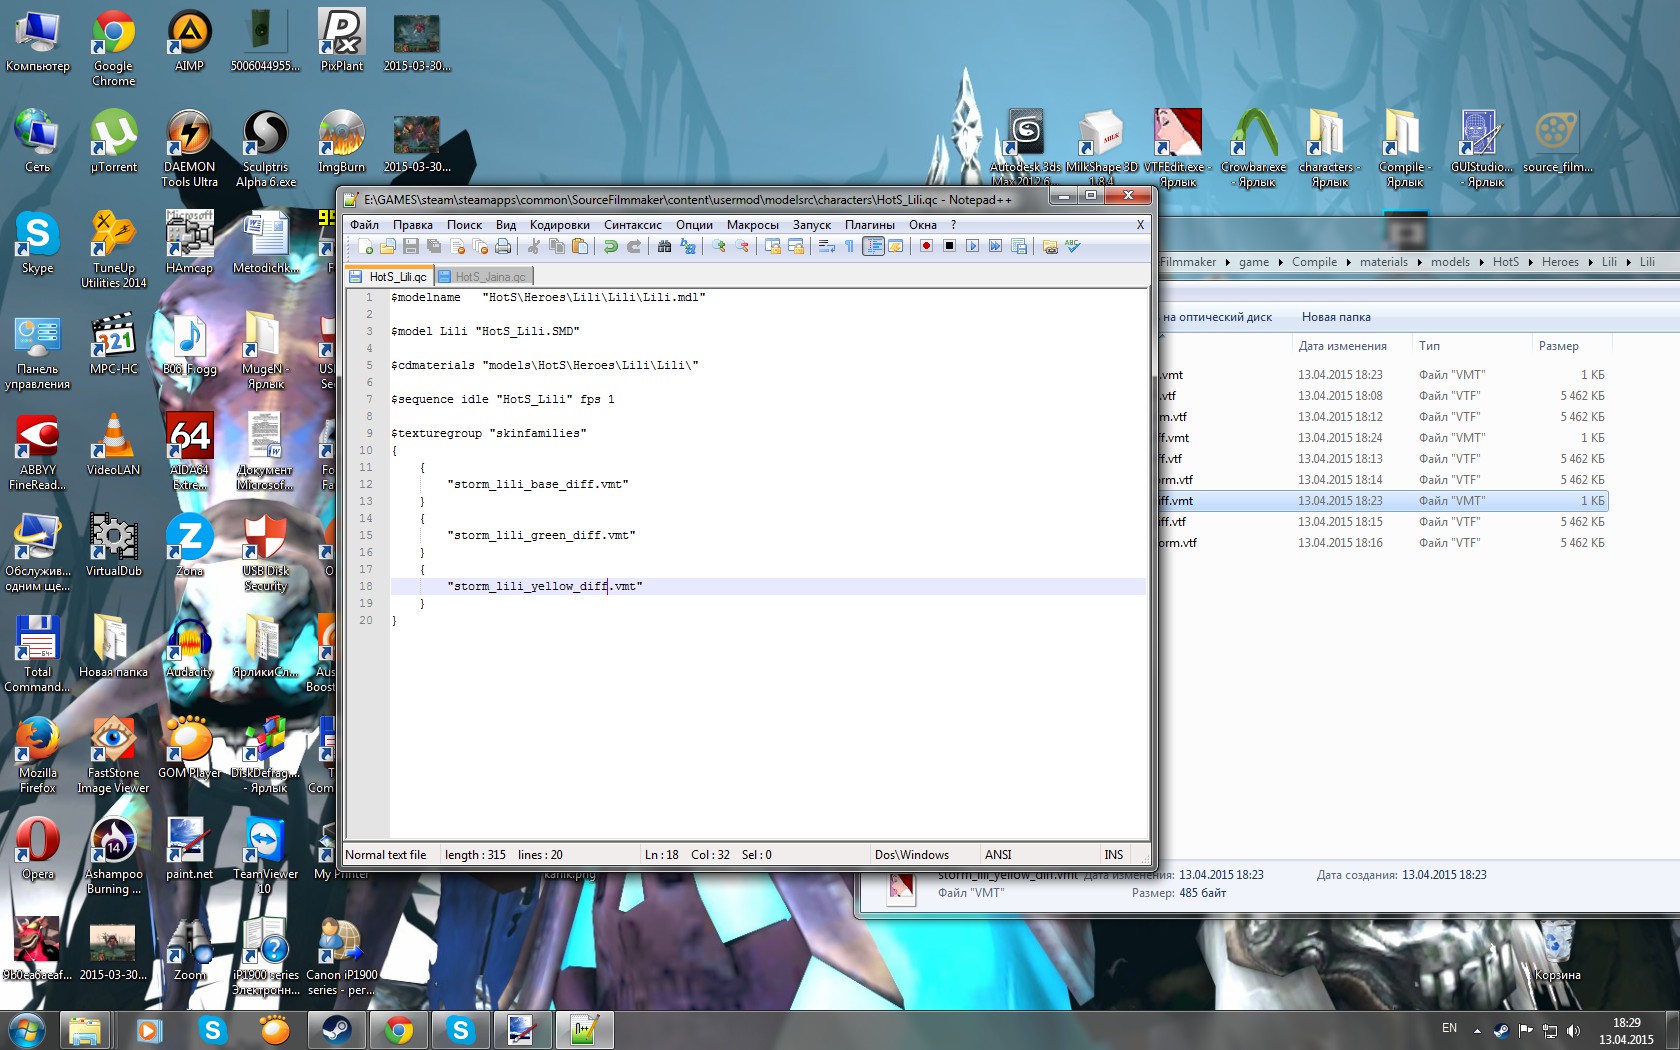Viewport: 1680px width, 1050px height.
Task: Open Find with the binoculars icon
Action: click(x=664, y=246)
